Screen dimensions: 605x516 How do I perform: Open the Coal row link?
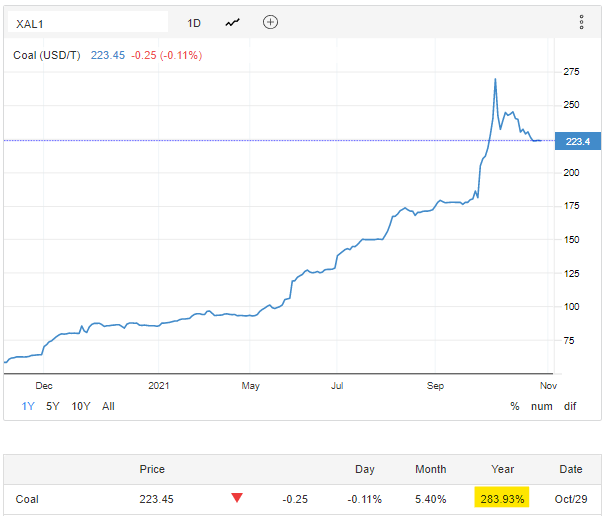[27, 499]
